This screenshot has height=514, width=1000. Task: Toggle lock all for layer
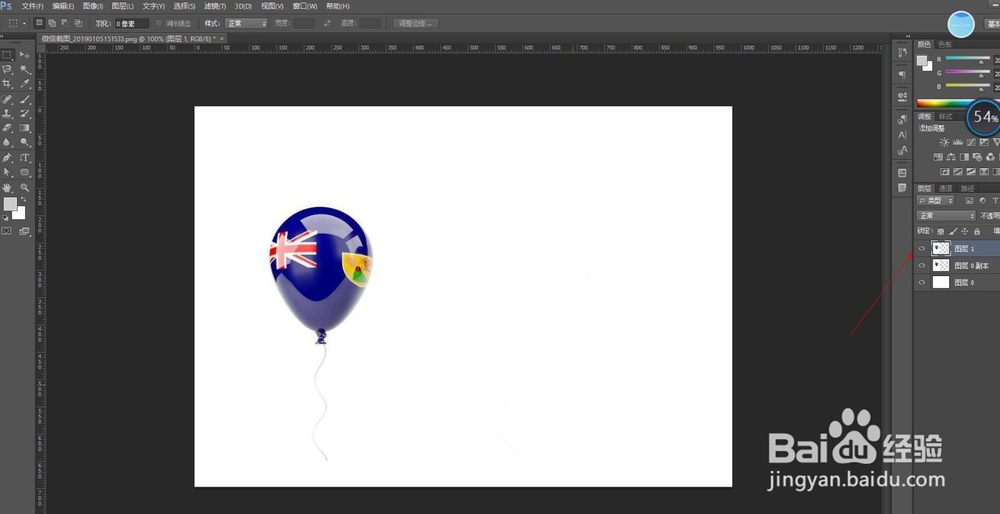pyautogui.click(x=977, y=231)
